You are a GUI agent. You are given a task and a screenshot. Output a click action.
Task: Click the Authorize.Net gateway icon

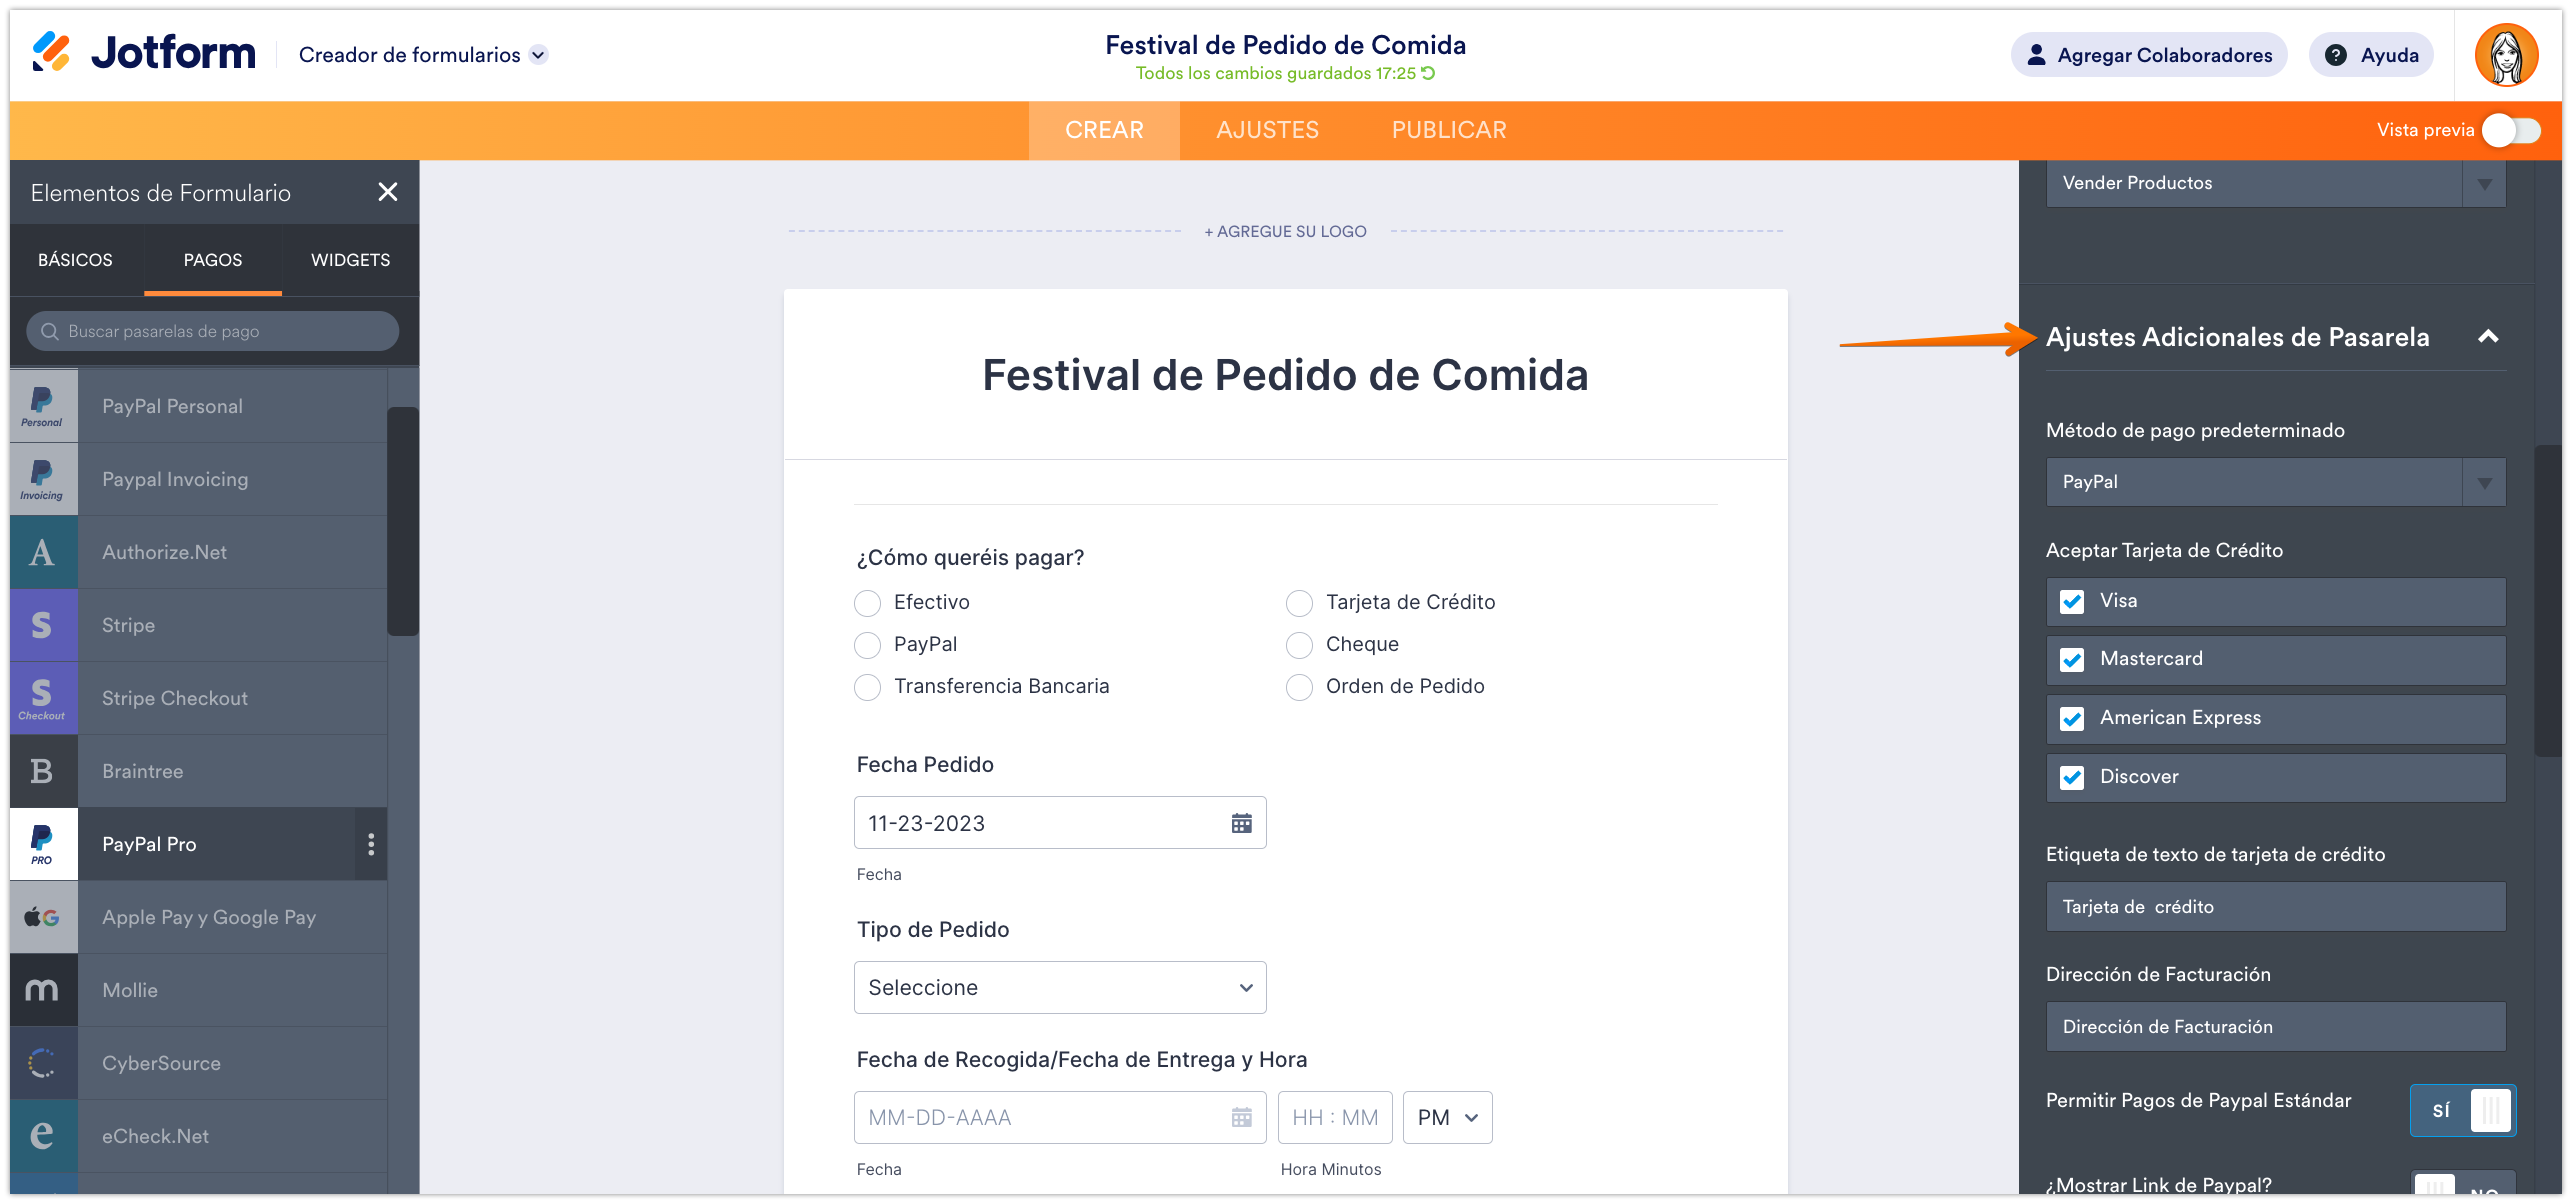point(42,552)
